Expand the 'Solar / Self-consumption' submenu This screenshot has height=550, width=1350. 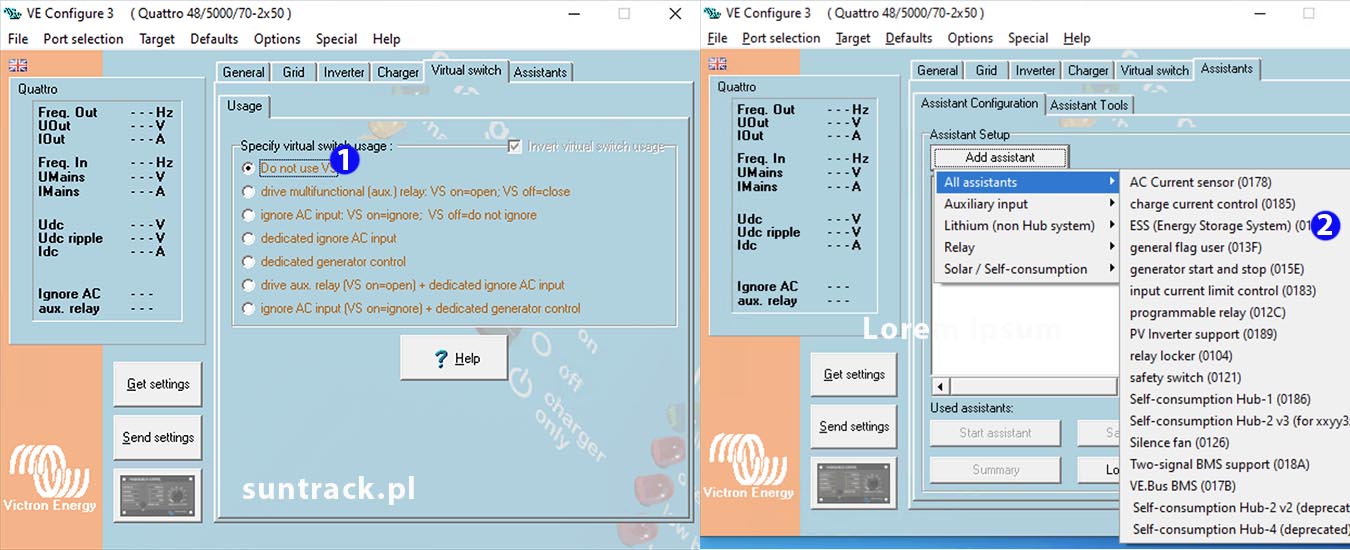coord(1028,269)
